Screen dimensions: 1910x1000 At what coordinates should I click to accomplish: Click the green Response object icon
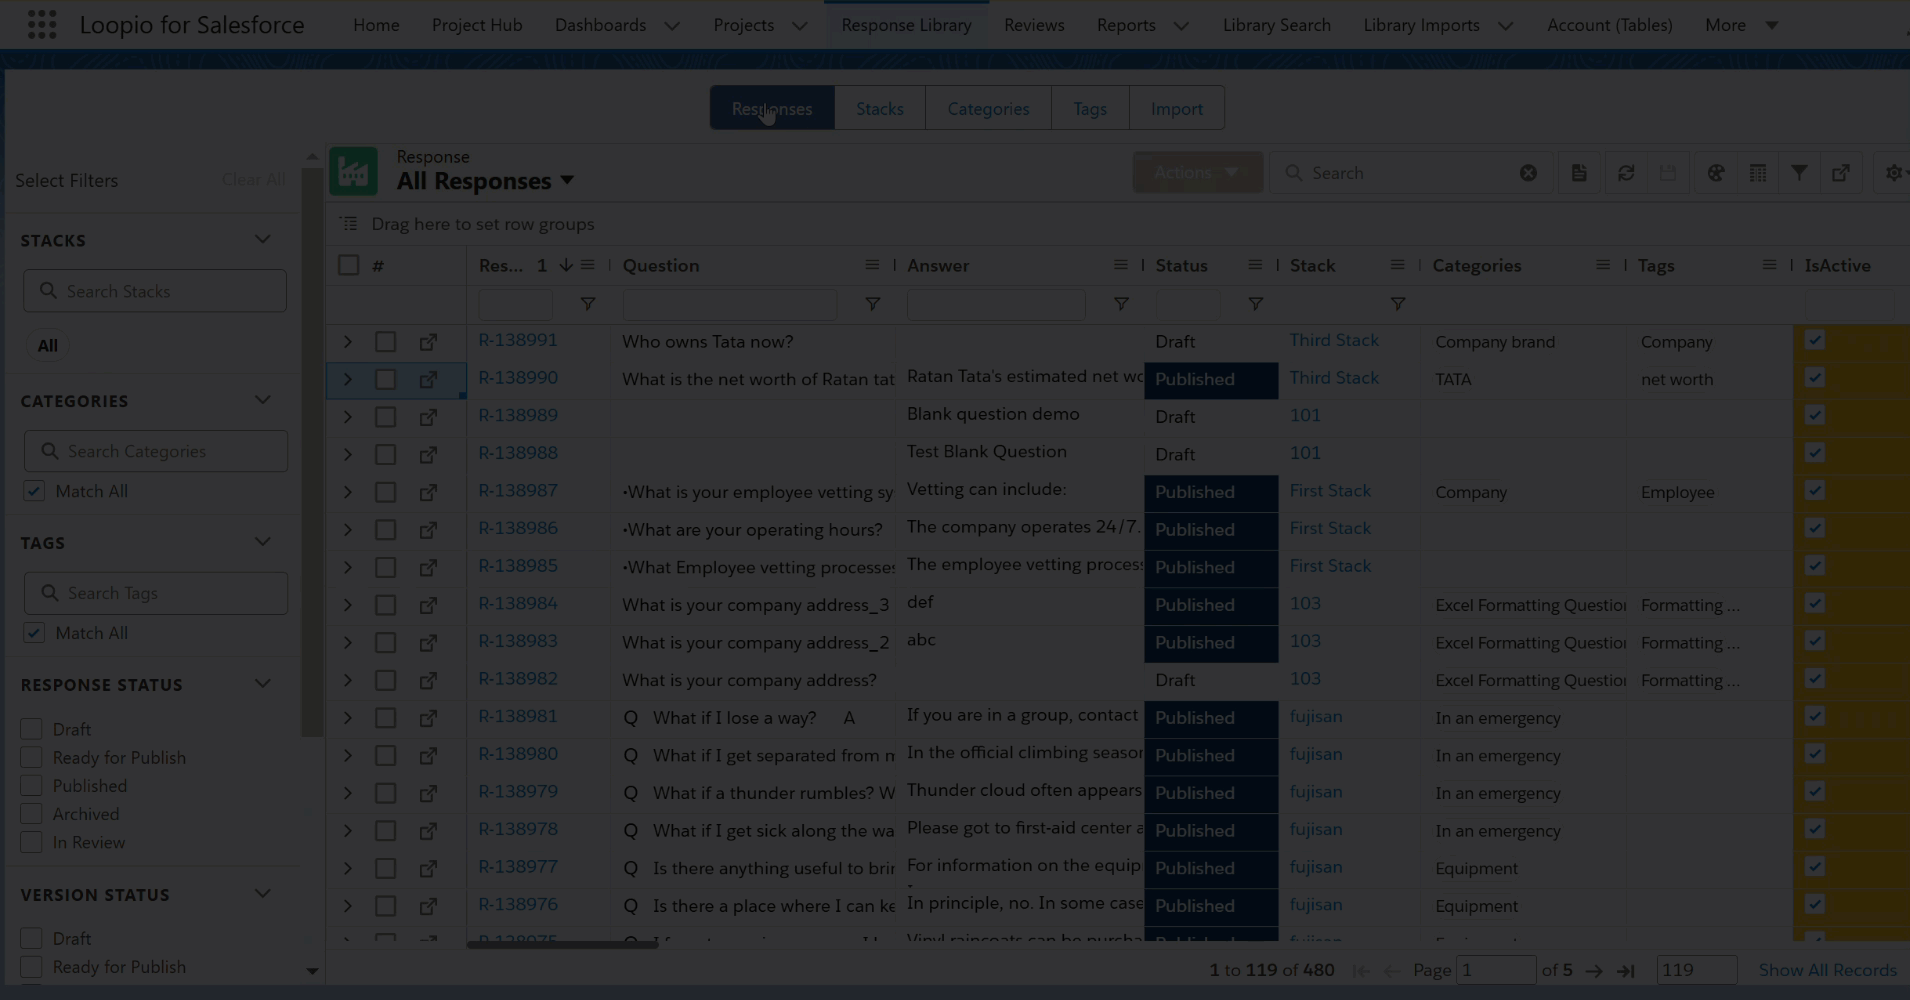(353, 171)
